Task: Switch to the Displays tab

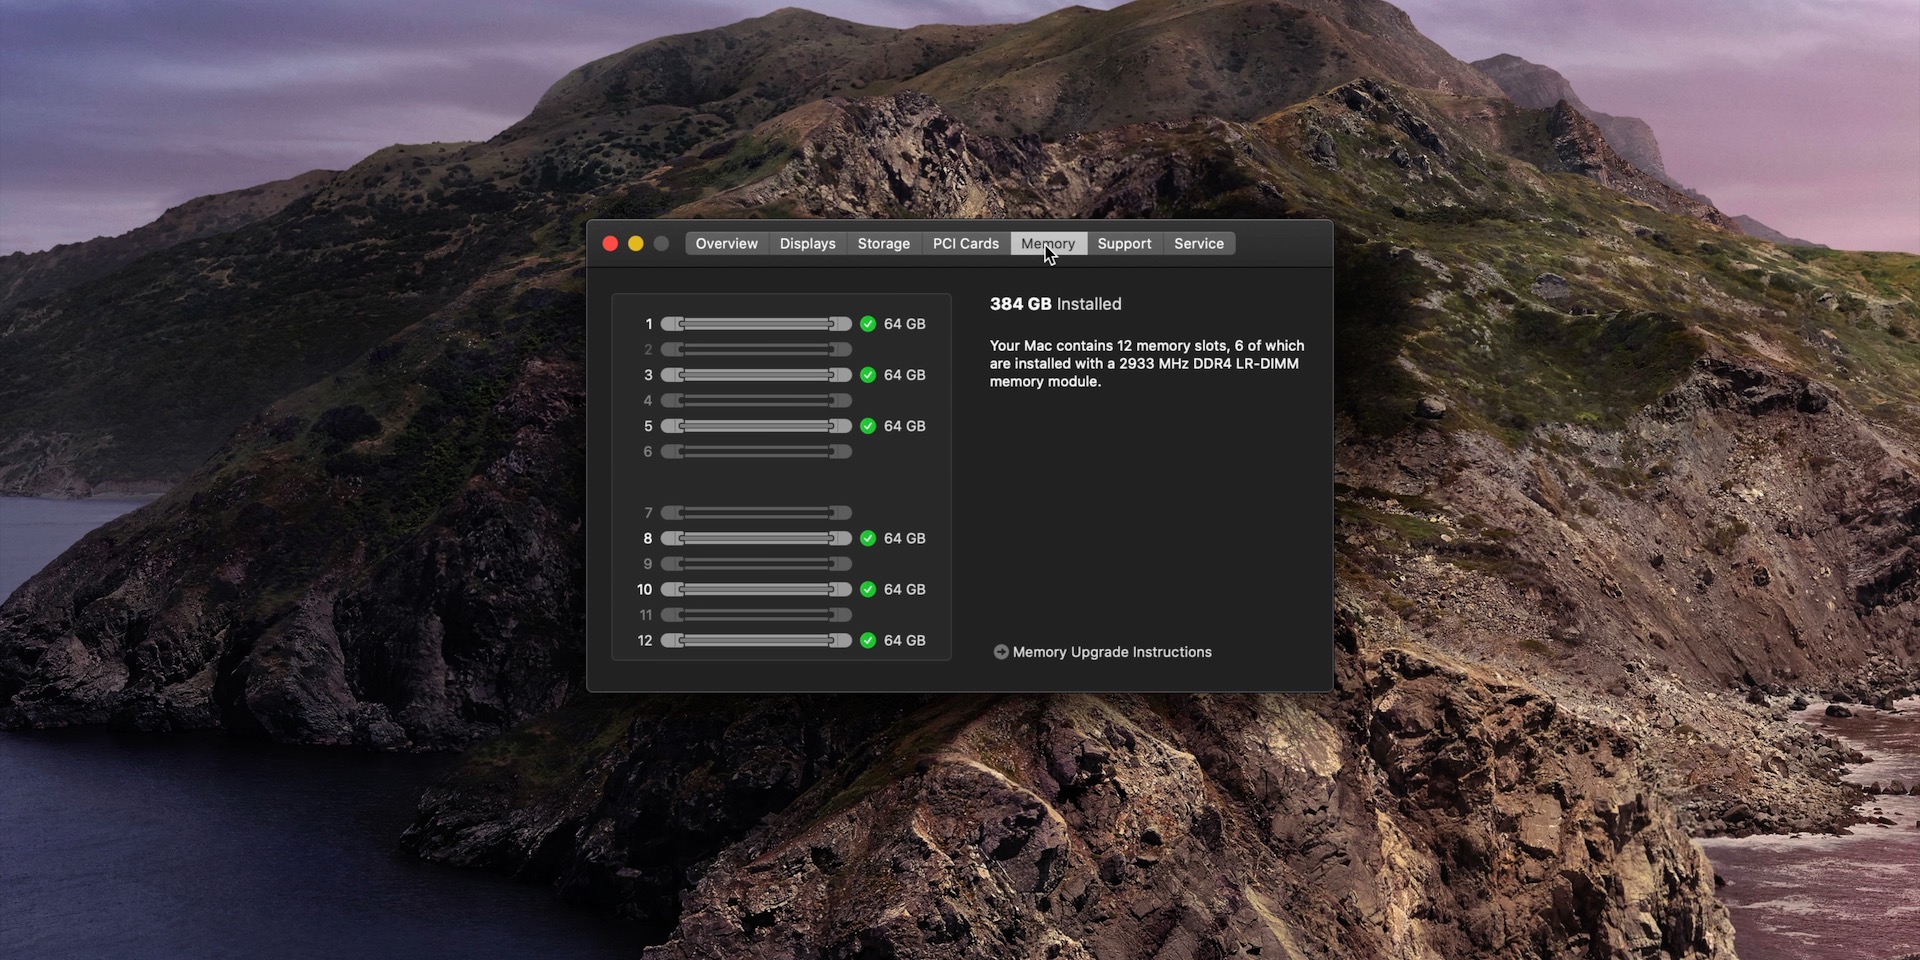Action: [807, 244]
